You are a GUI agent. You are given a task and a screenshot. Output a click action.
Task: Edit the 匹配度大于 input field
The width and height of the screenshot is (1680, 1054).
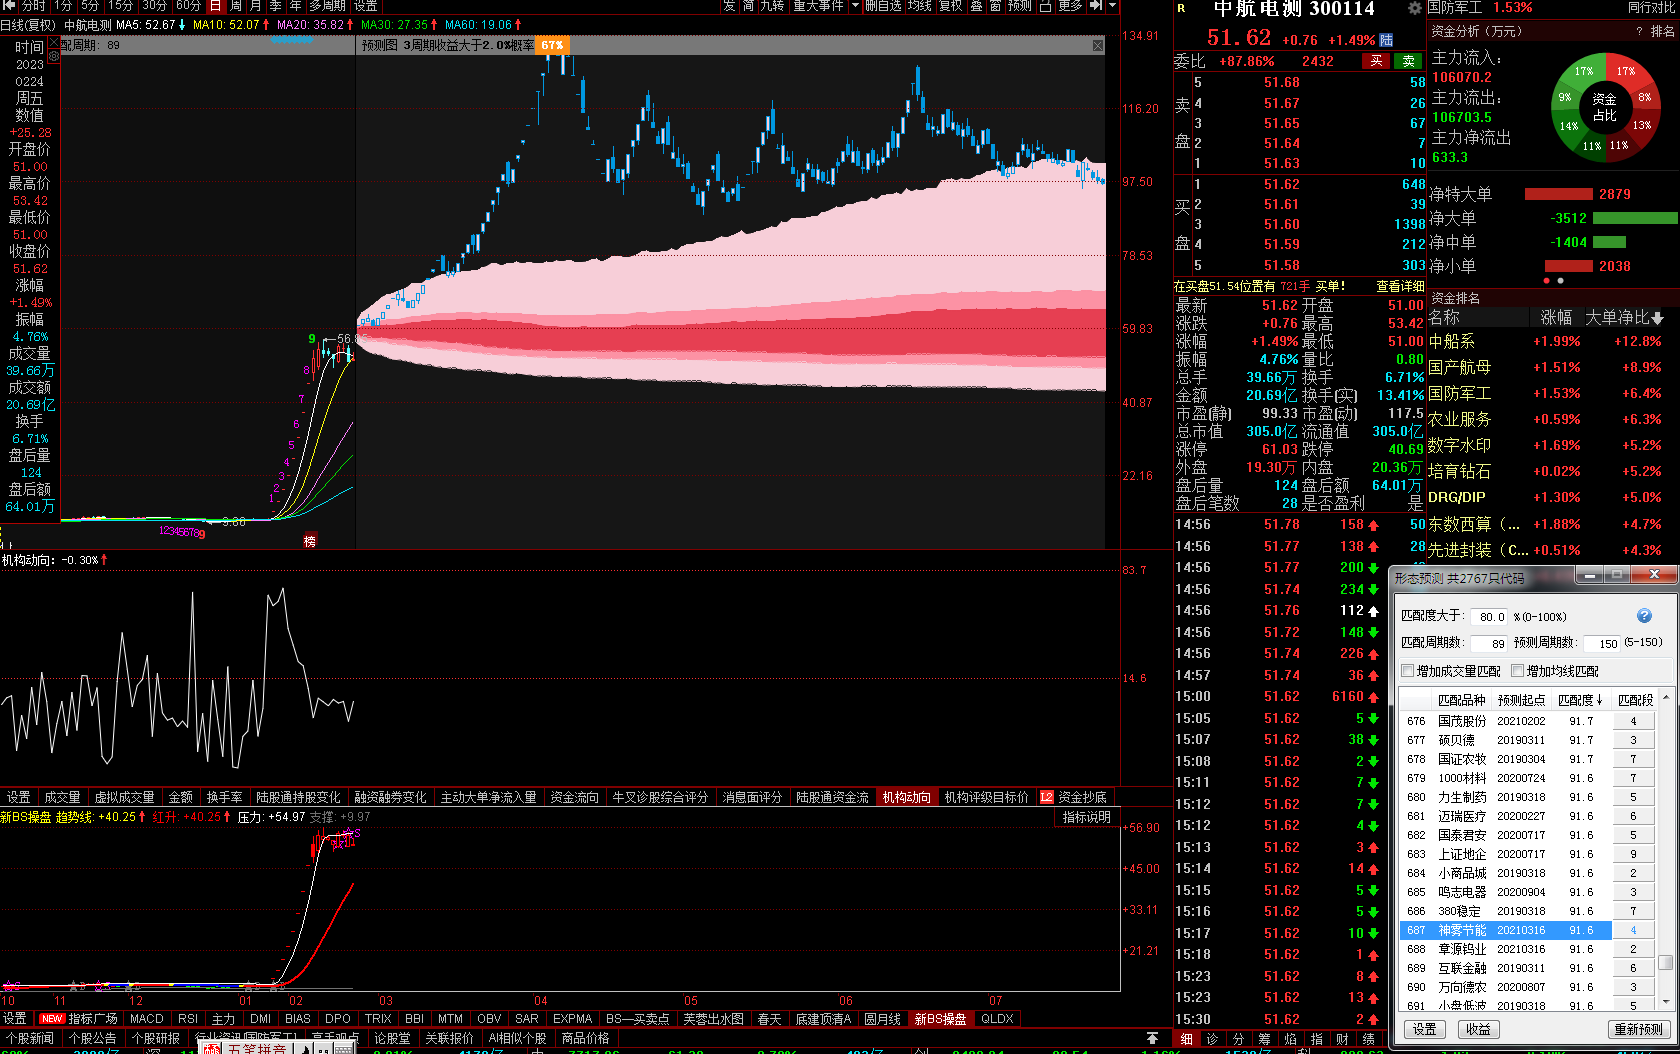pyautogui.click(x=1490, y=617)
